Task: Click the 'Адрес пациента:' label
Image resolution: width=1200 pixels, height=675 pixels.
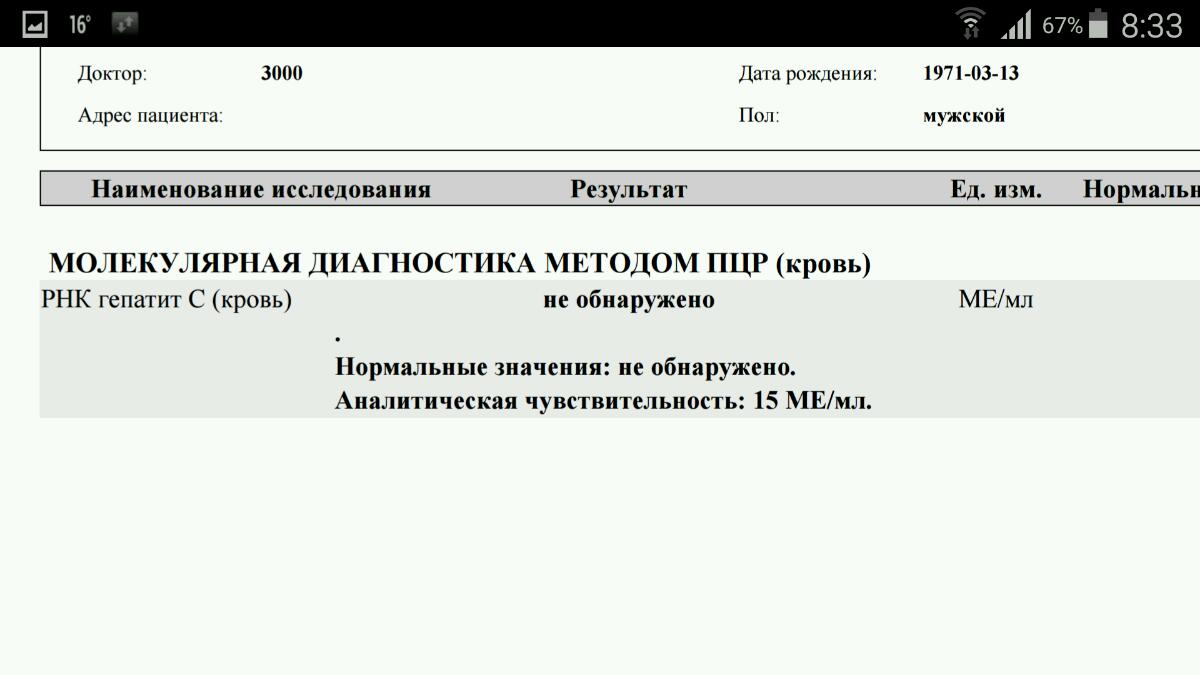Action: [x=150, y=116]
